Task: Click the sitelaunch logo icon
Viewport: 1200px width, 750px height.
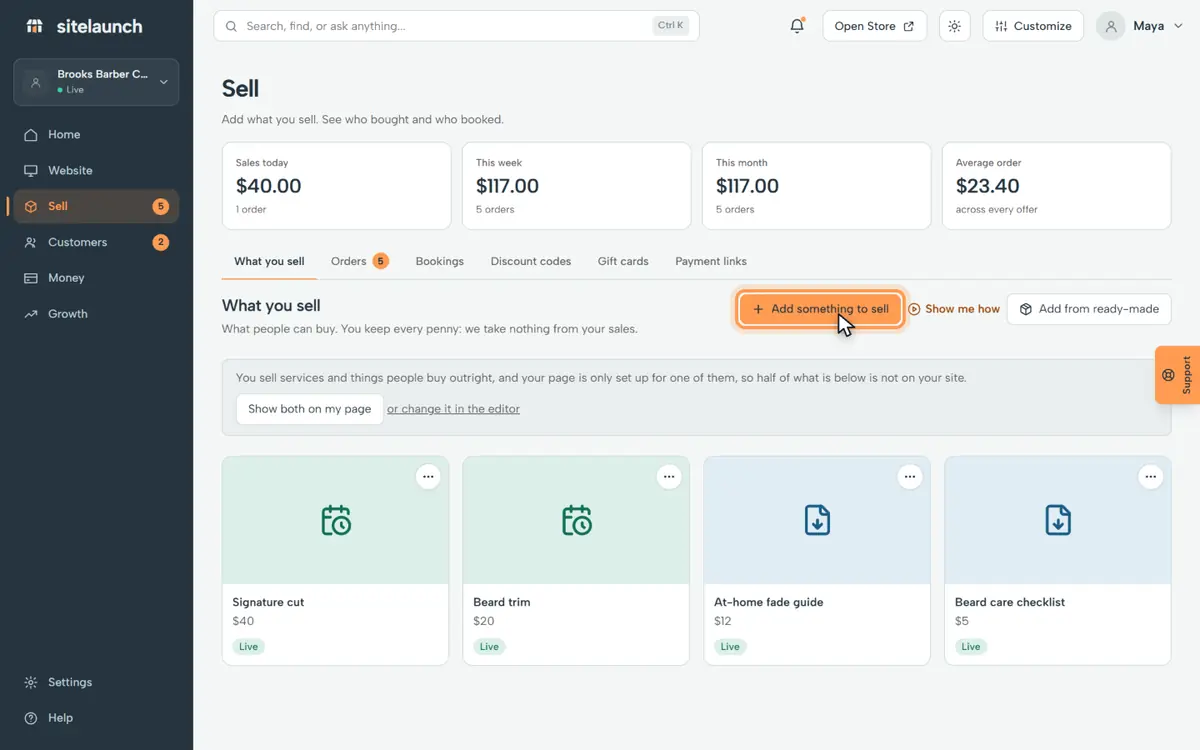Action: pyautogui.click(x=35, y=26)
